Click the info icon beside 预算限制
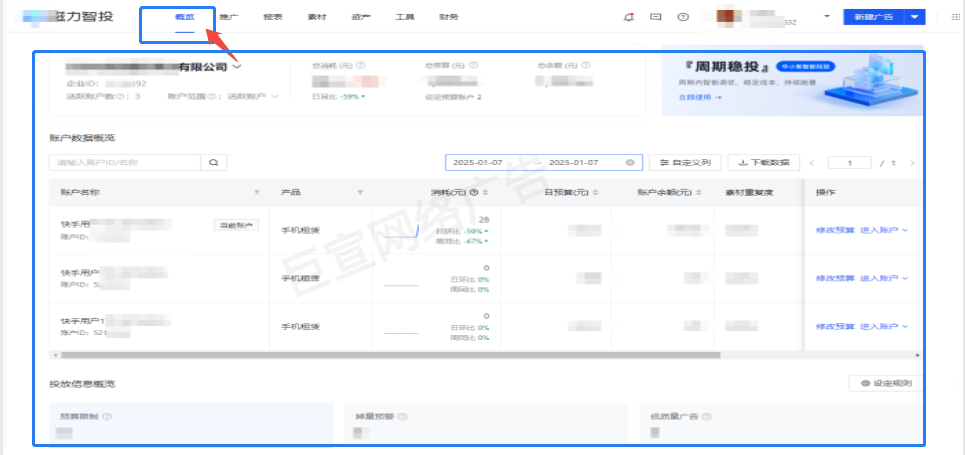This screenshot has height=455, width=965. point(107,417)
